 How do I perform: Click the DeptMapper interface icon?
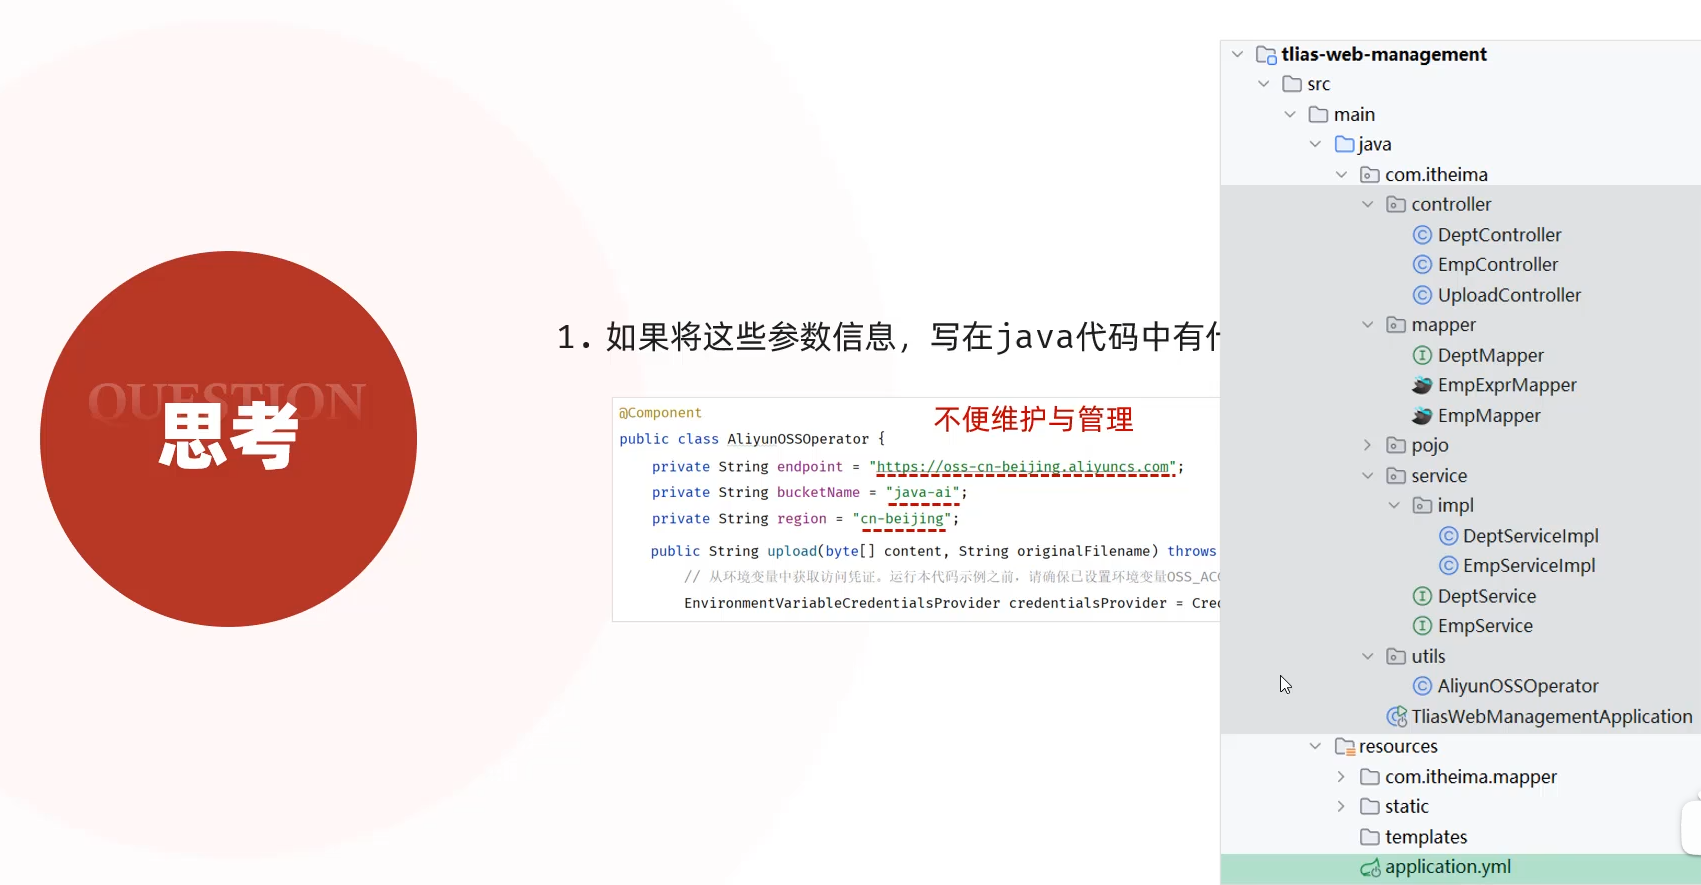tap(1422, 355)
